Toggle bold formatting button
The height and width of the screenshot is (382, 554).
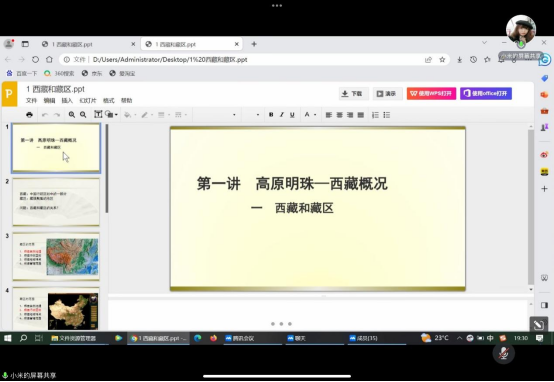(271, 114)
